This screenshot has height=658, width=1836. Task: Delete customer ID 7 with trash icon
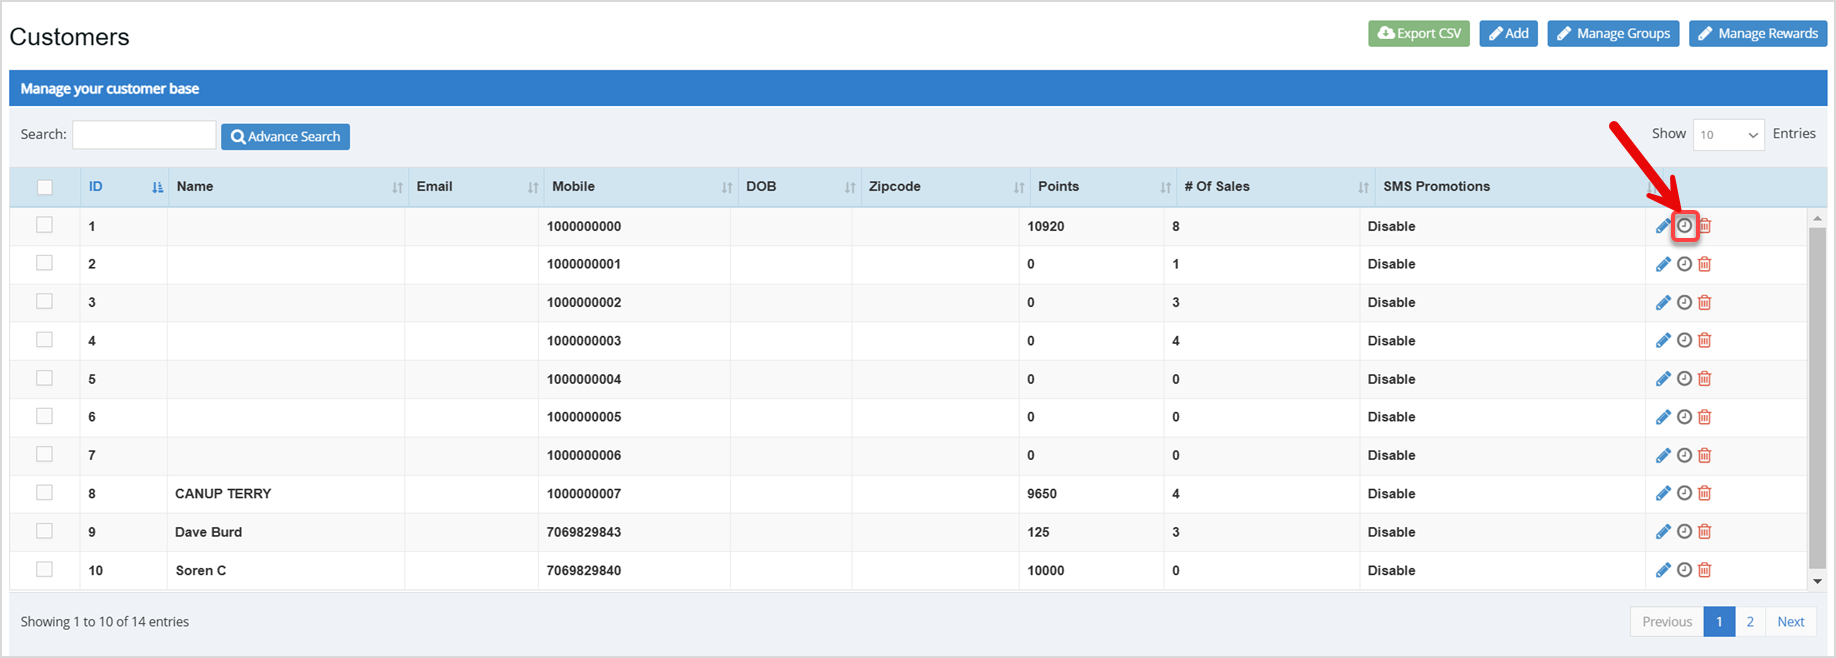click(1705, 455)
